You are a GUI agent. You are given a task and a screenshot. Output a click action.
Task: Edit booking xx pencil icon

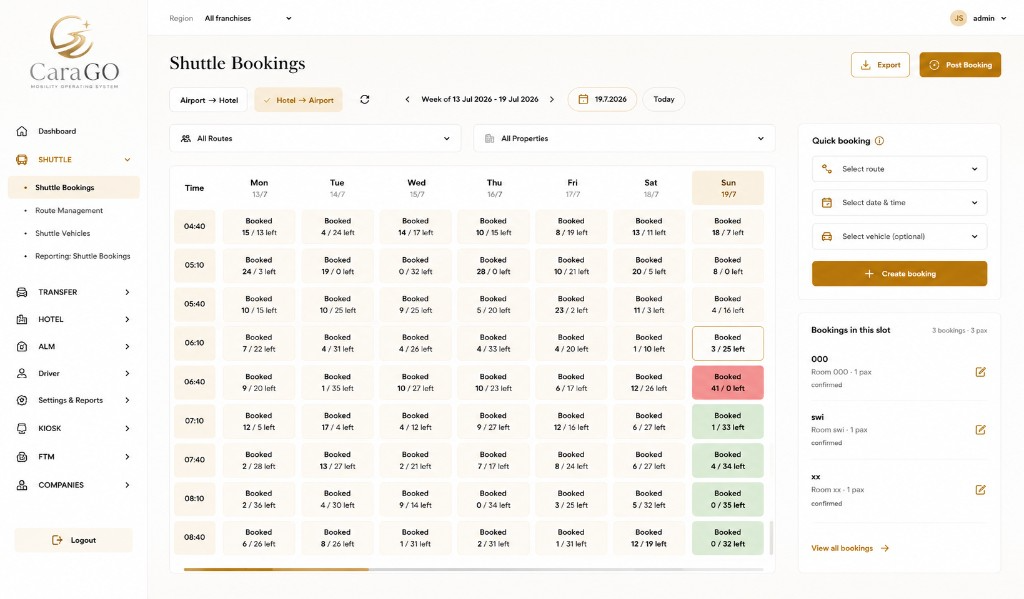pos(980,490)
